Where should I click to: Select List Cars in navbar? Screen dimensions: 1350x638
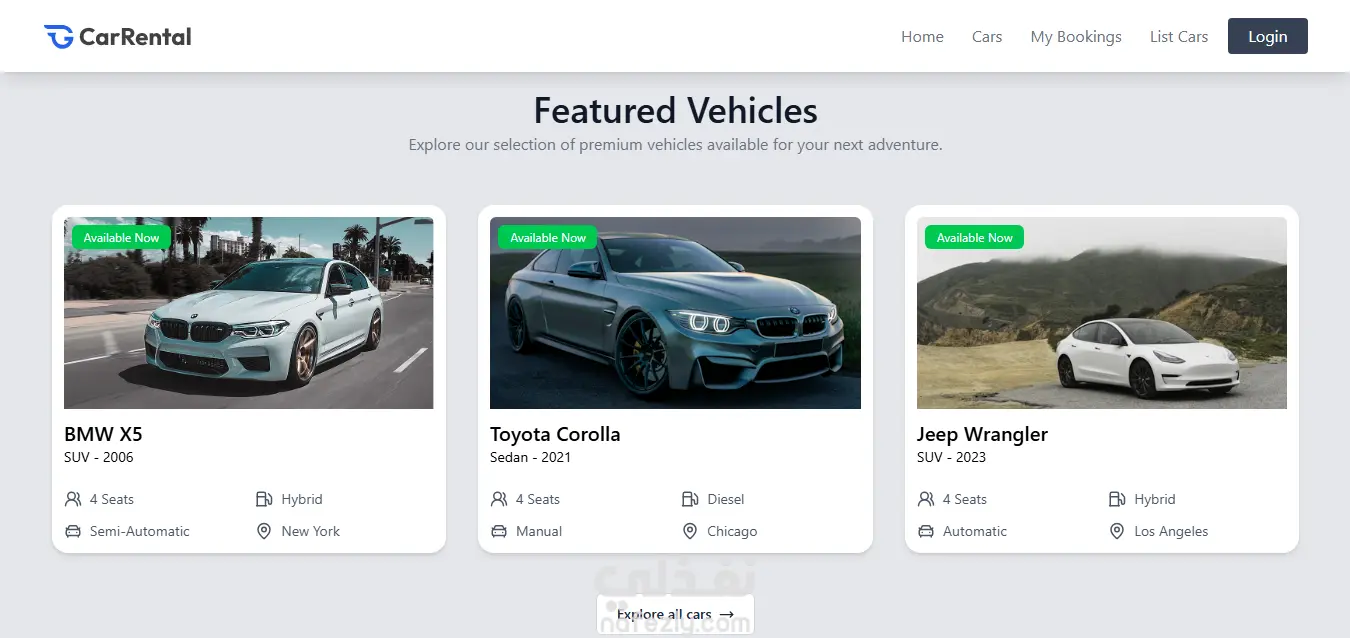tap(1179, 37)
